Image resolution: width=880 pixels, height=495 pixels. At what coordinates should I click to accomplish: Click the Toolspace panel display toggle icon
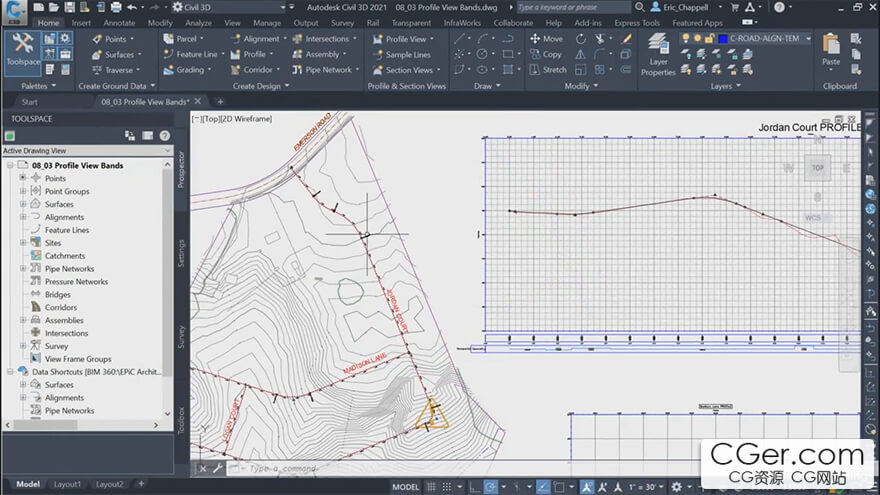coord(147,135)
